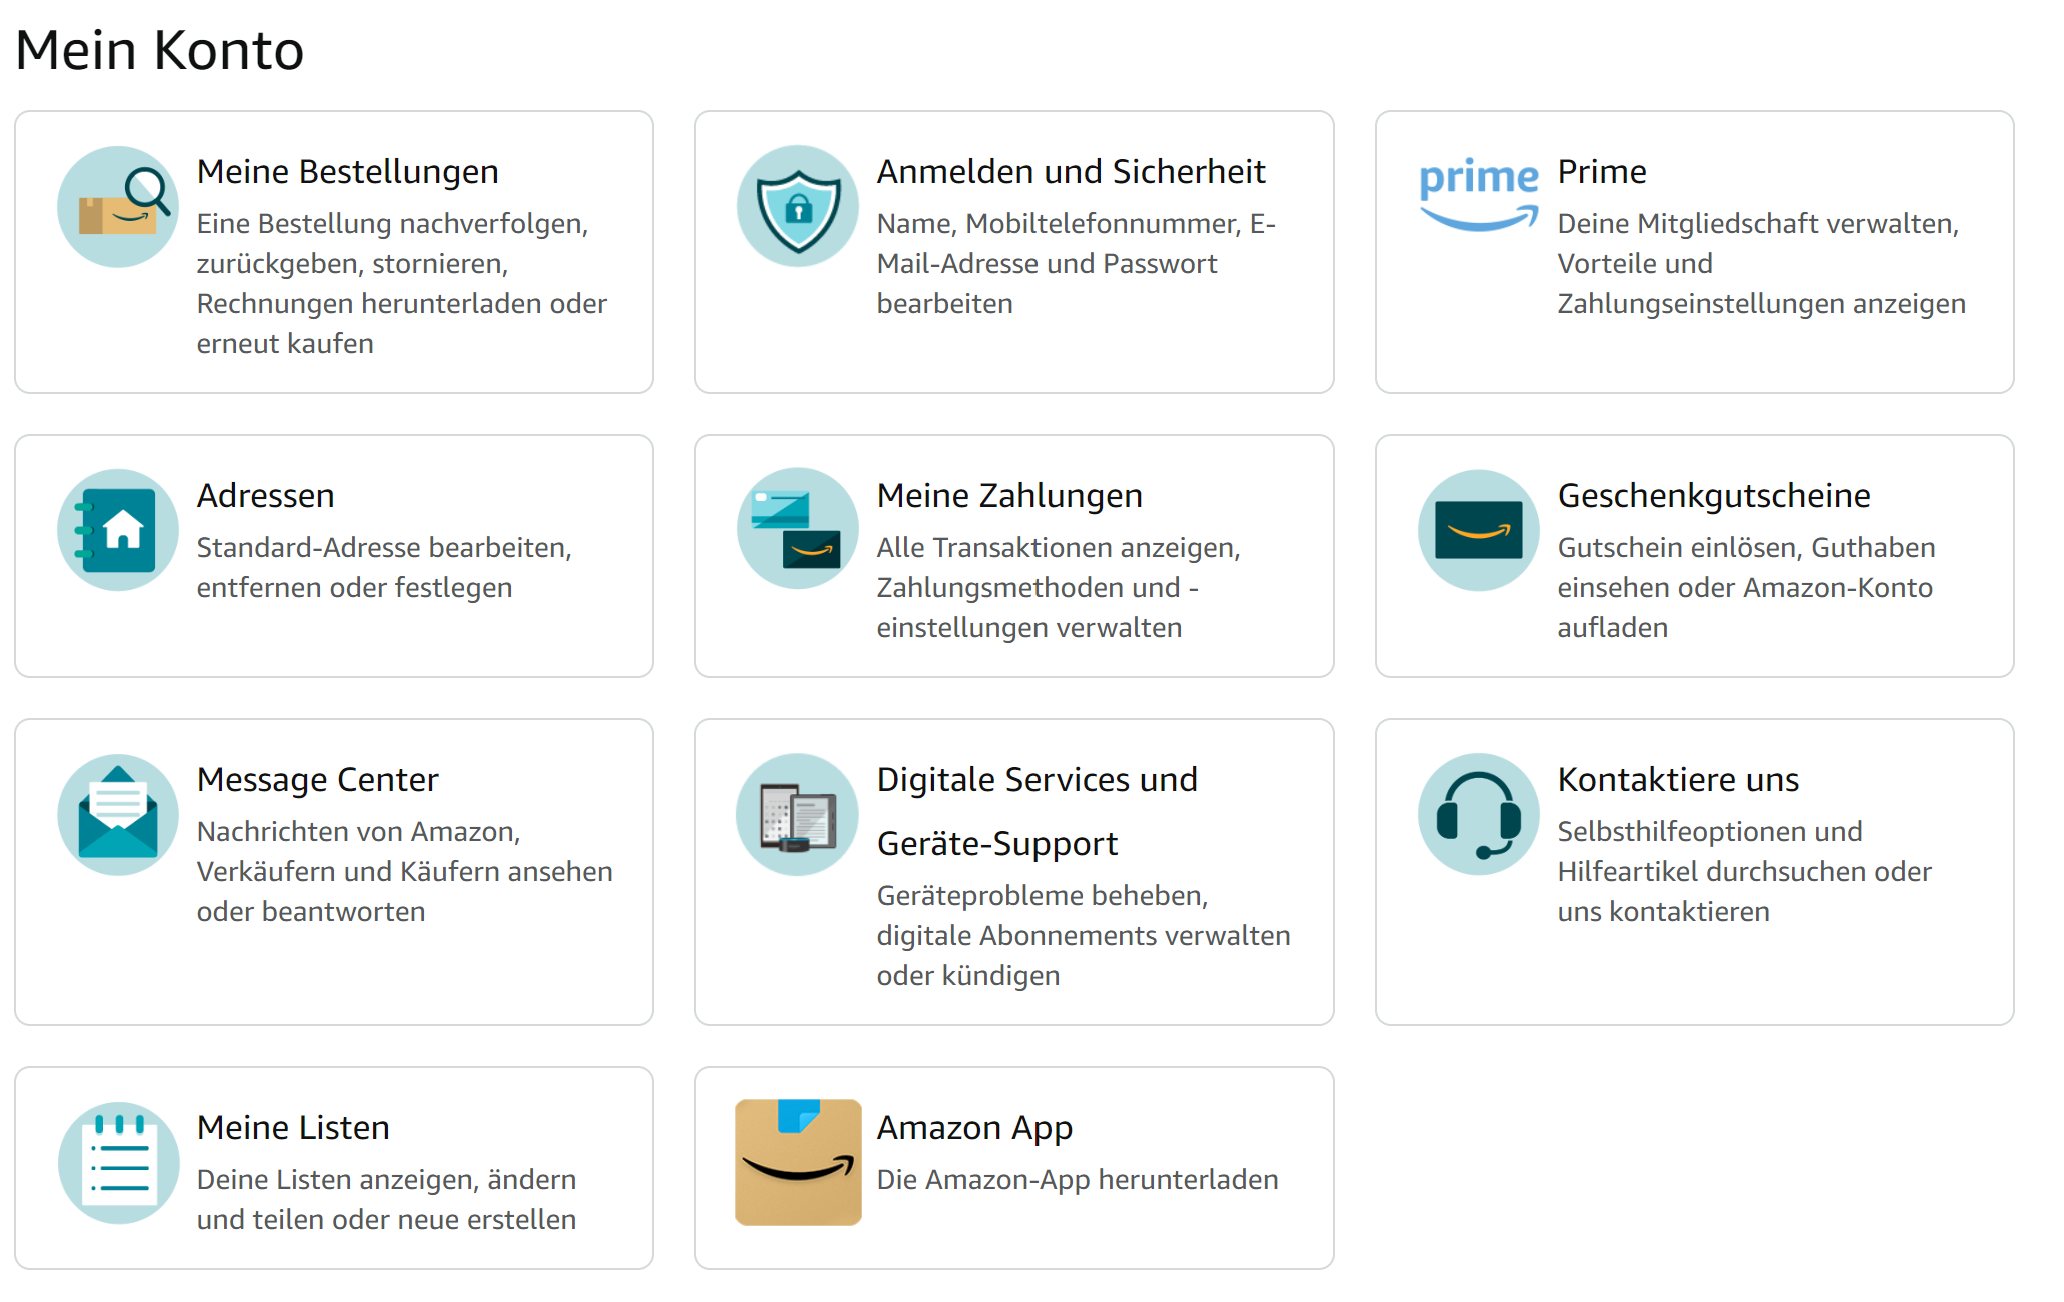
Task: Click the gift card icon
Action: click(1479, 530)
